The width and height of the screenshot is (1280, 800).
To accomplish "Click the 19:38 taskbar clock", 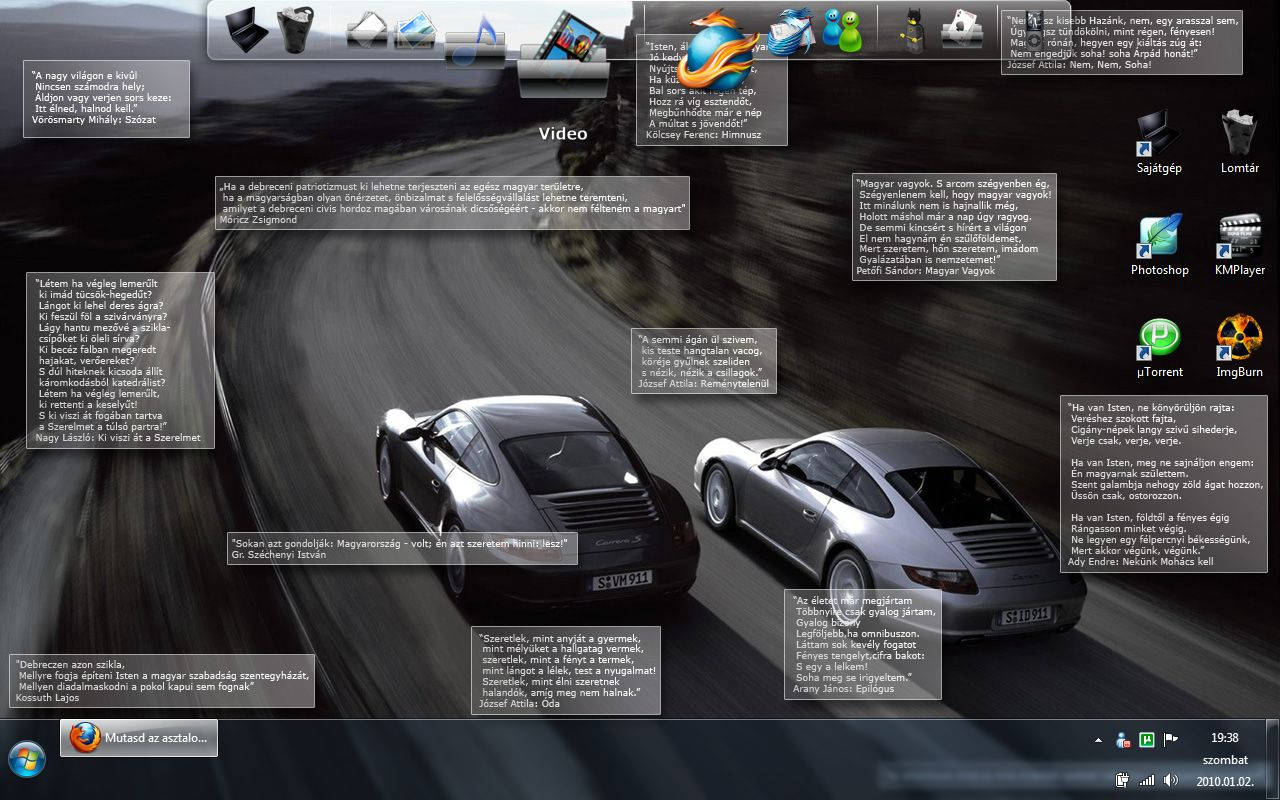I will 1224,738.
